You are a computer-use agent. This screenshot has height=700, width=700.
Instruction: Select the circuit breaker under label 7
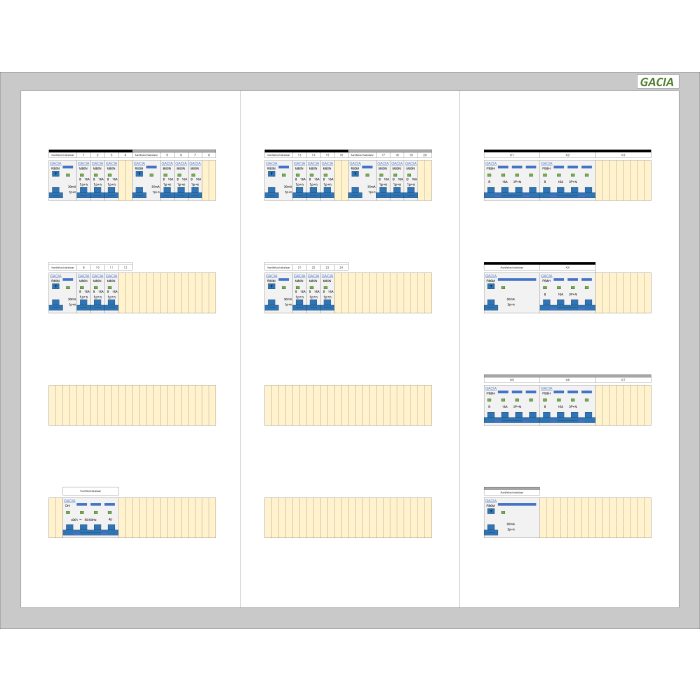pyautogui.click(x=195, y=181)
